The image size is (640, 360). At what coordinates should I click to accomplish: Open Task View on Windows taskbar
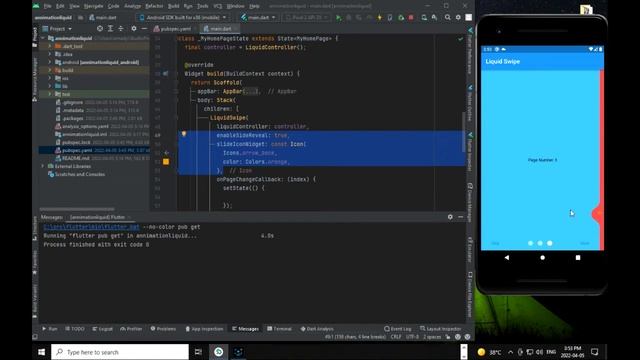tap(198, 352)
